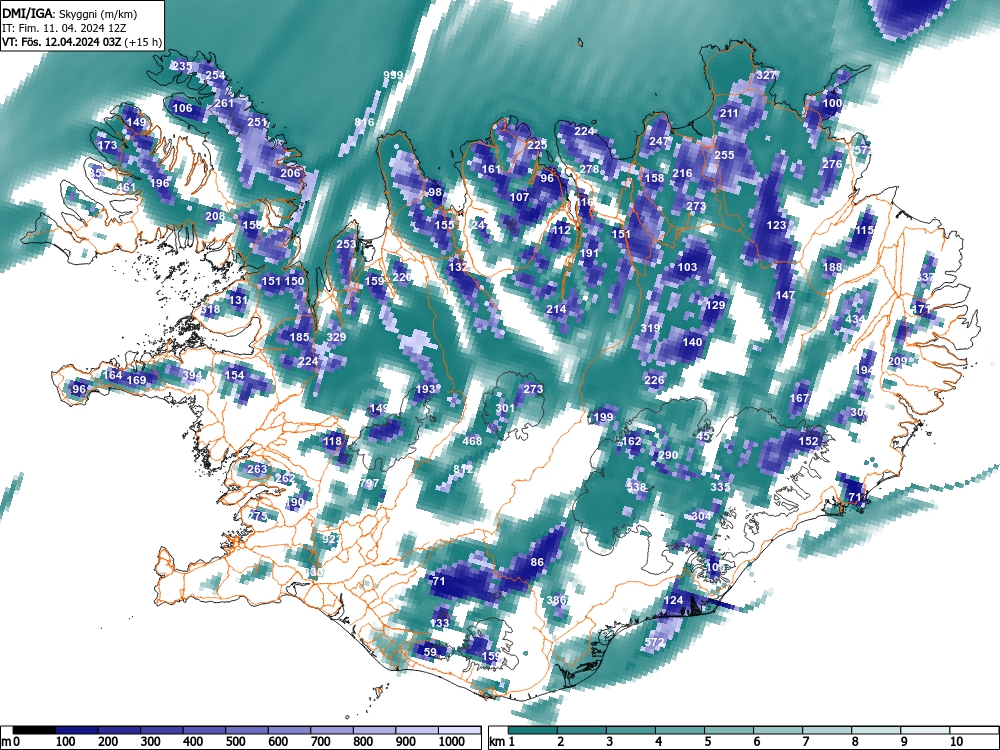Click the visibility value '173'
The height and width of the screenshot is (750, 1000).
tap(108, 145)
